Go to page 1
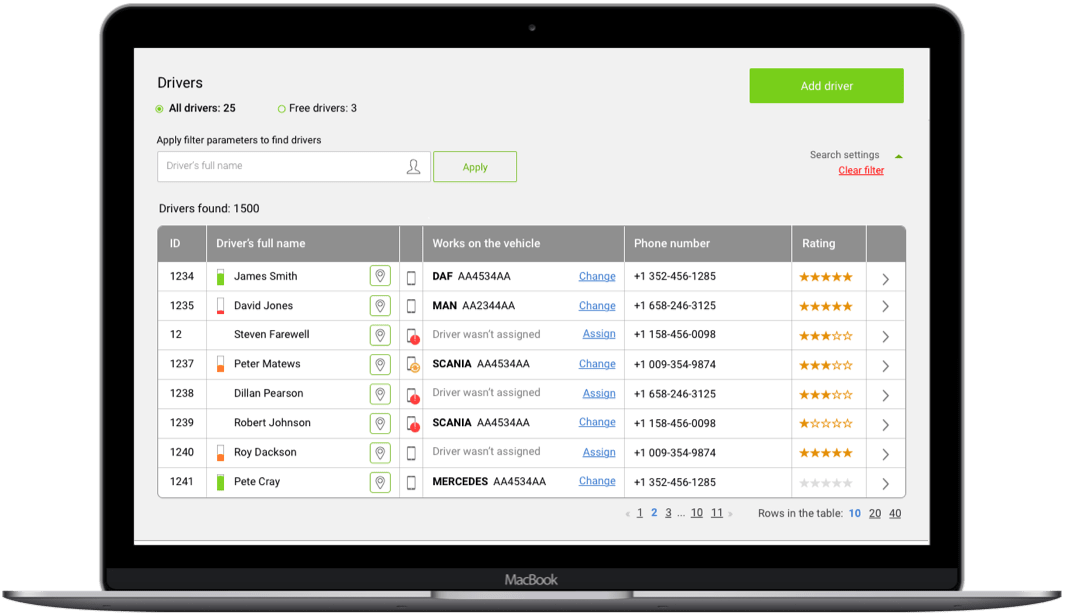The width and height of the screenshot is (1066, 616). (x=640, y=513)
